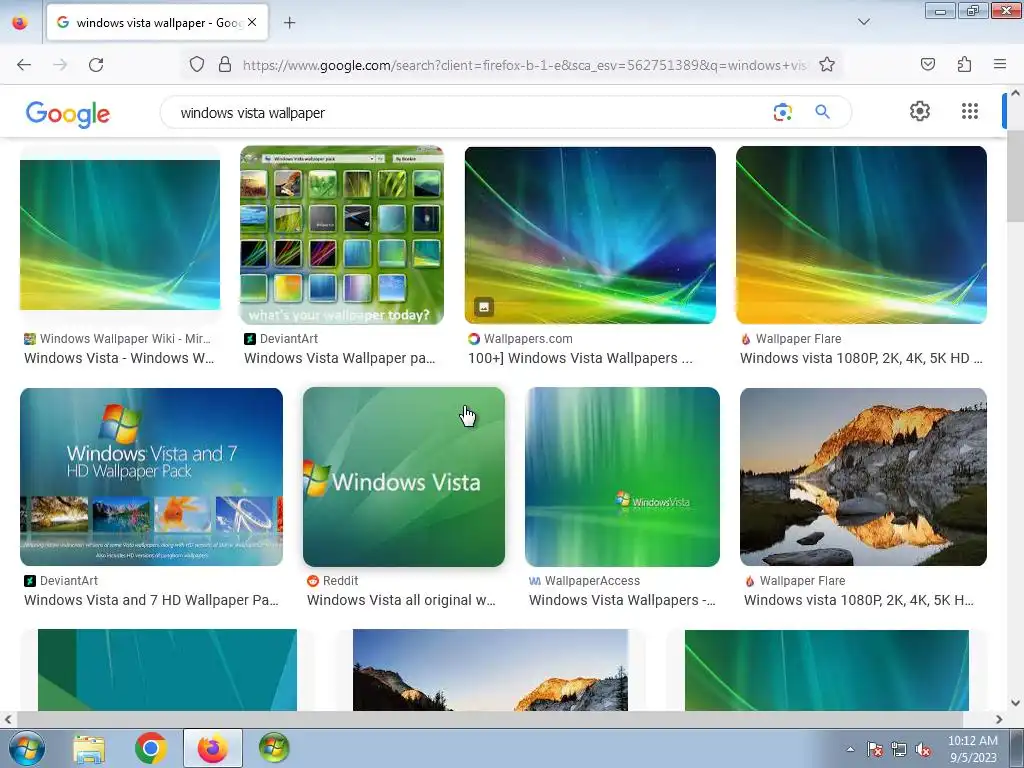Open the Firefox hamburger application menu
Image resolution: width=1024 pixels, height=768 pixels.
pos(1000,64)
